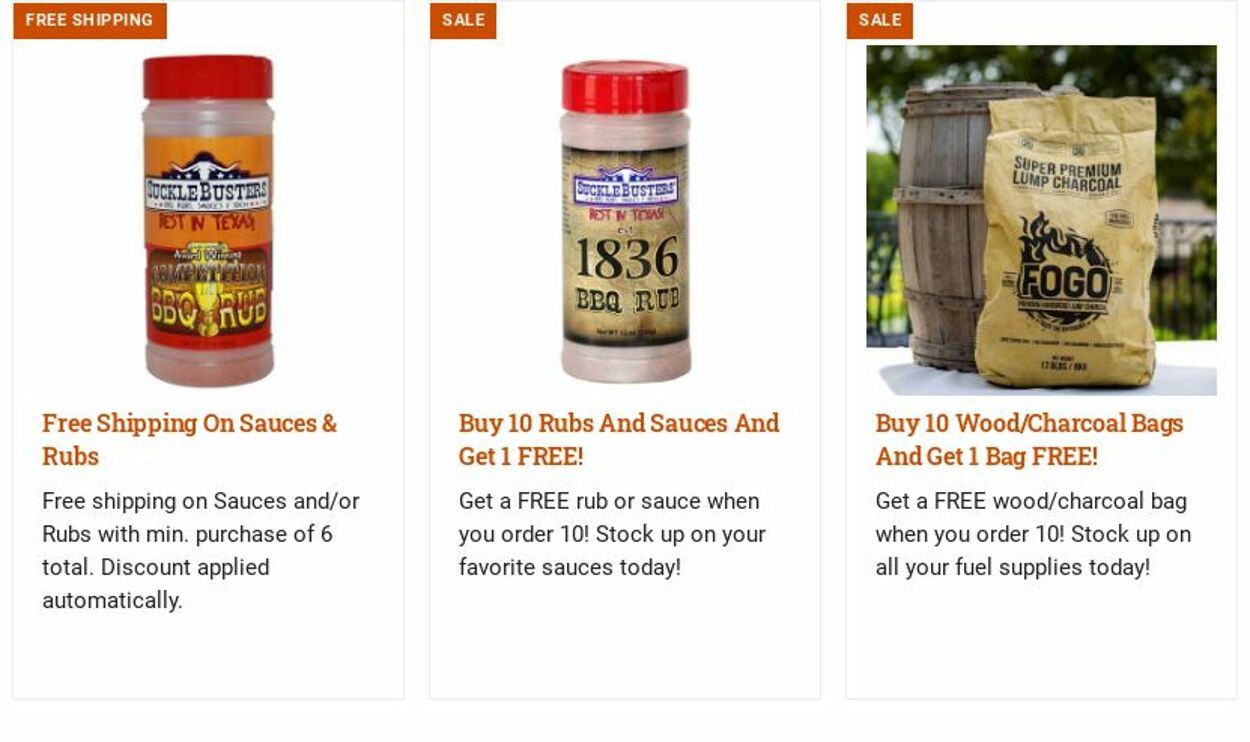This screenshot has height=742, width=1250.
Task: Click the FREE SHIPPING badge
Action: 90,20
